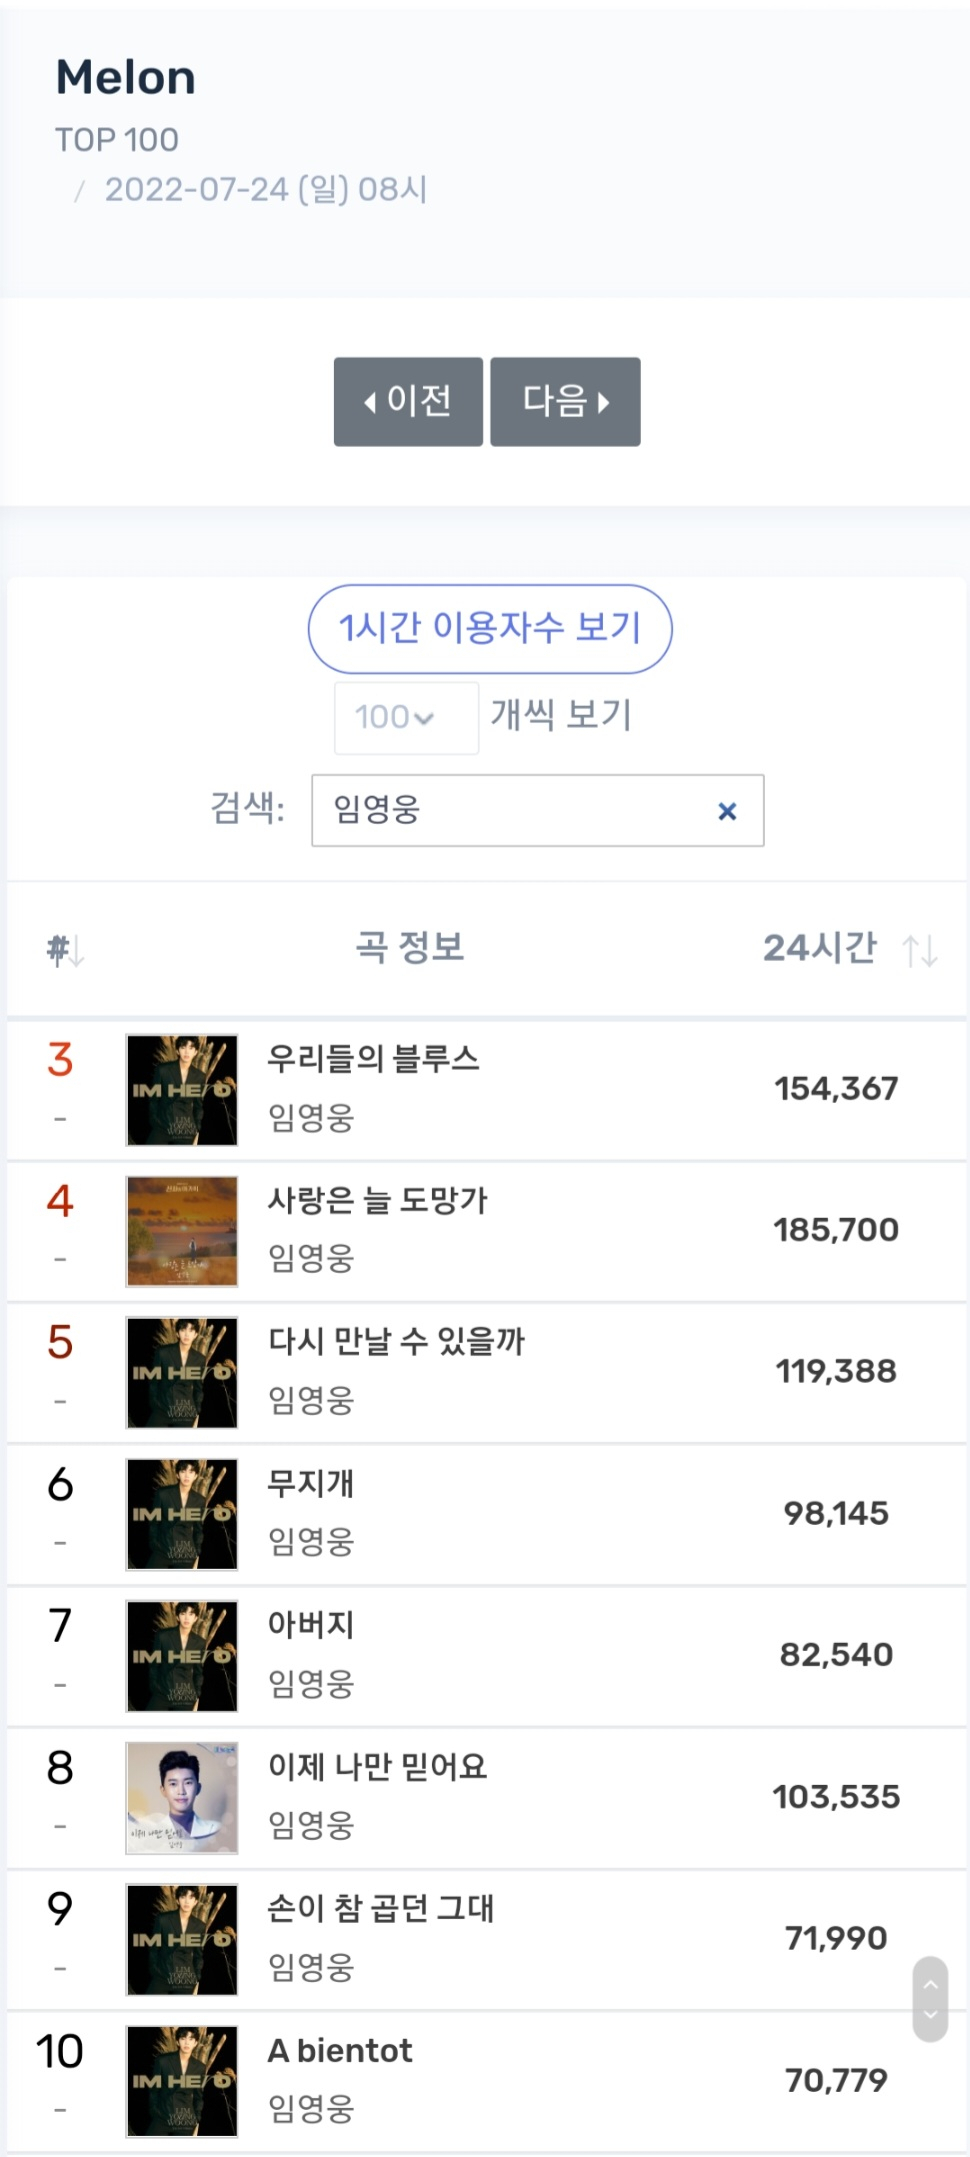Go to previous chart with 이전 button
The width and height of the screenshot is (970, 2157).
pyautogui.click(x=408, y=401)
